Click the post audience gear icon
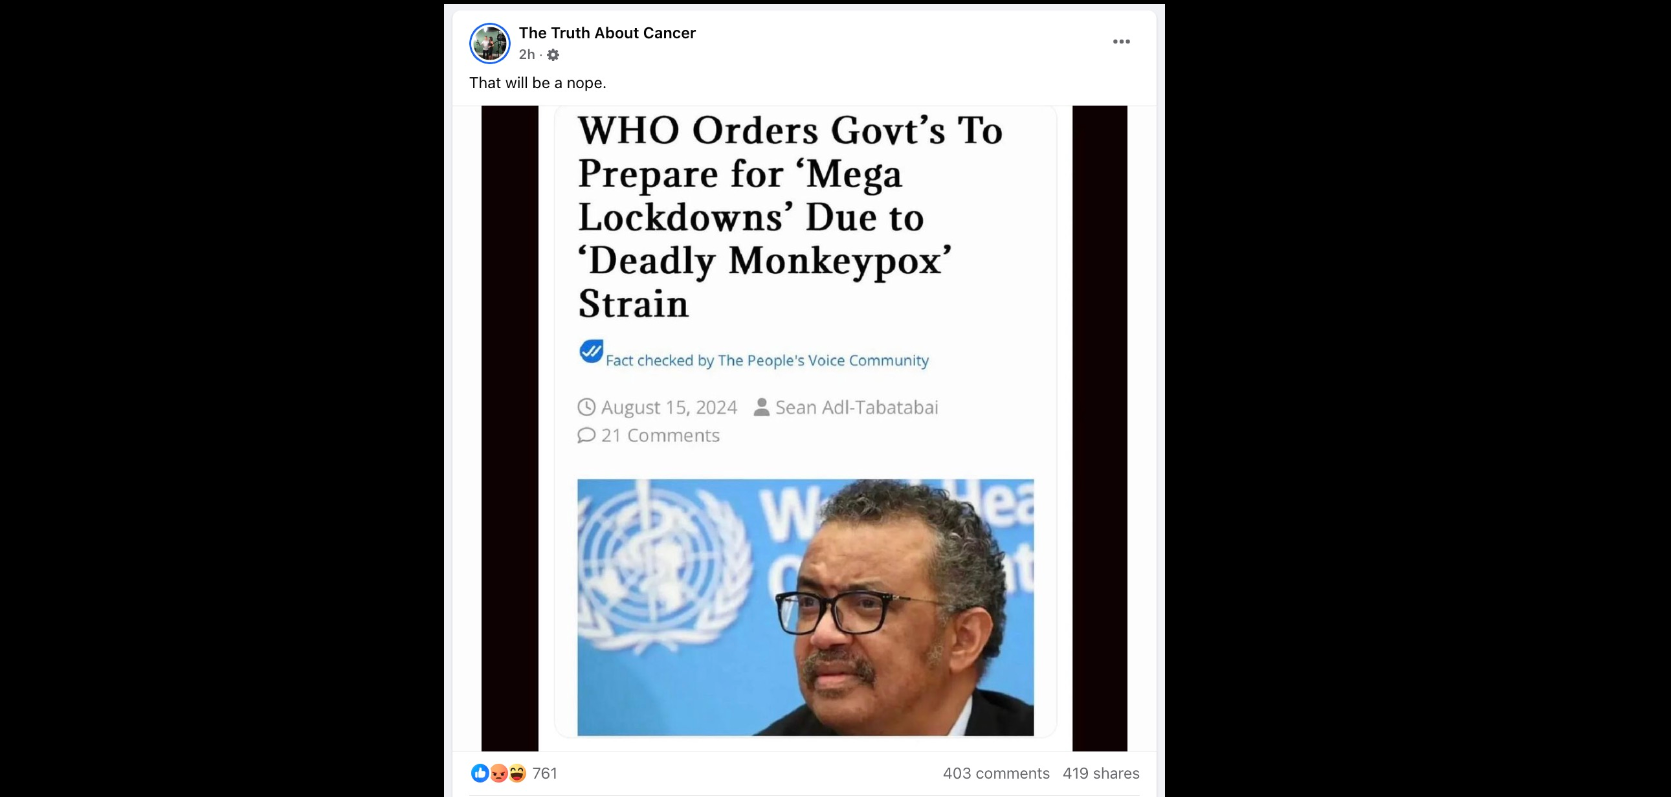The image size is (1671, 797). point(553,55)
